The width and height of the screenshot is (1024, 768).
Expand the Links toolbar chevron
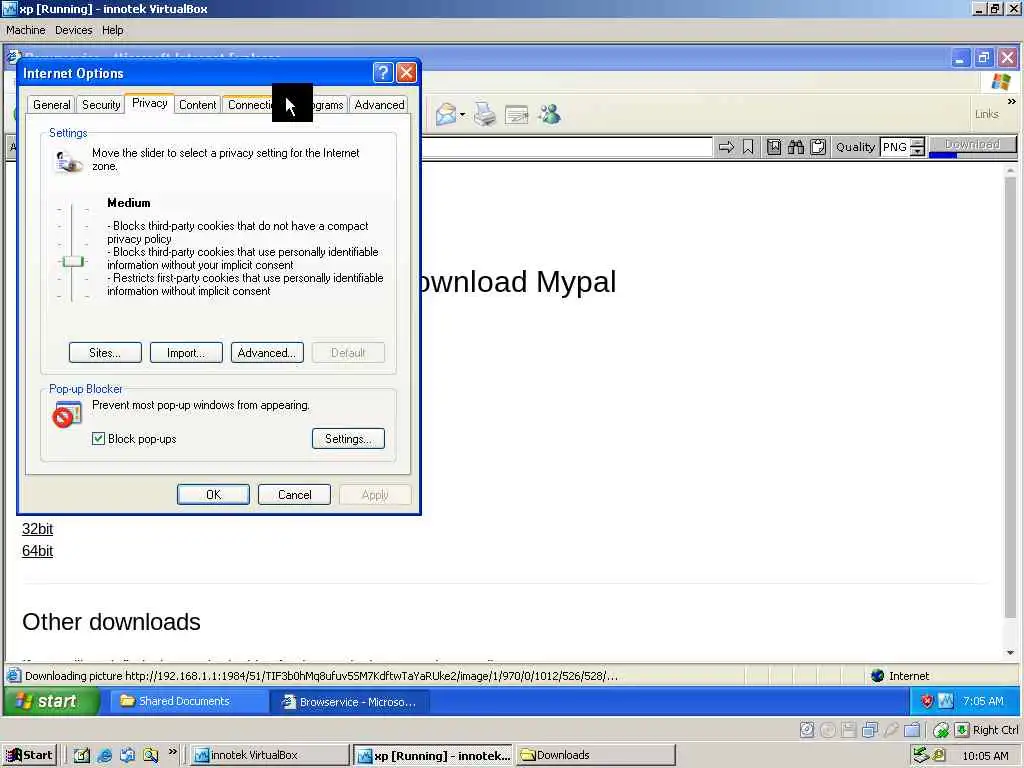(x=1012, y=102)
